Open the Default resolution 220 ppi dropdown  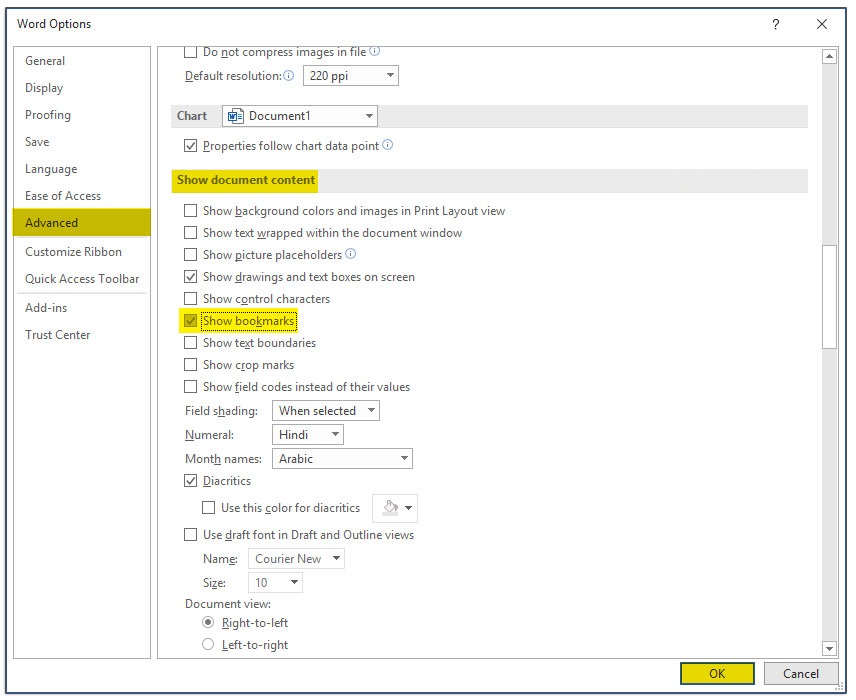click(350, 76)
